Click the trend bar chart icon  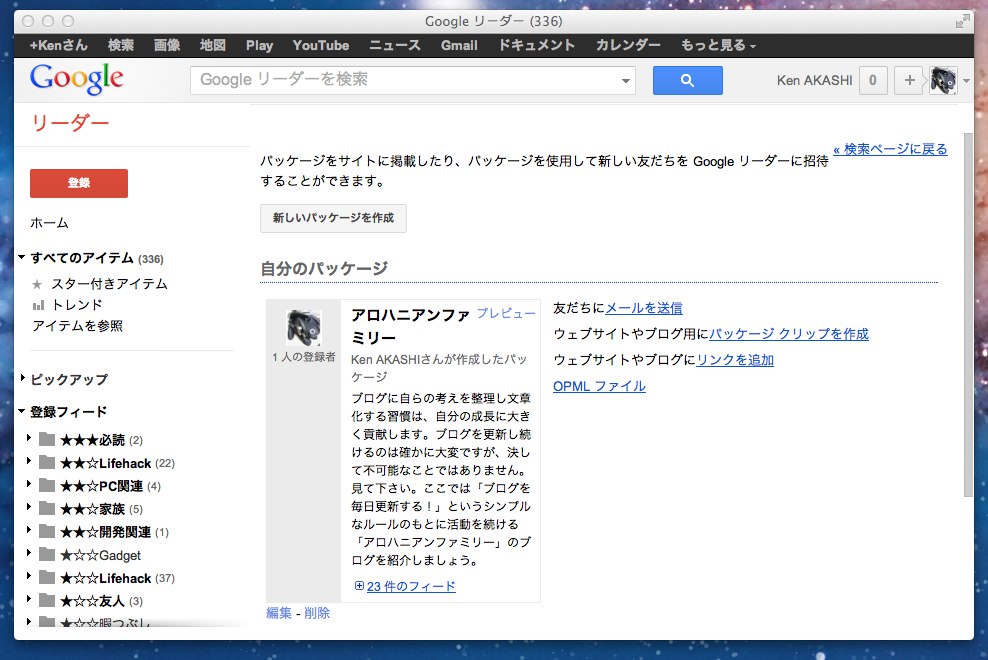click(x=38, y=305)
